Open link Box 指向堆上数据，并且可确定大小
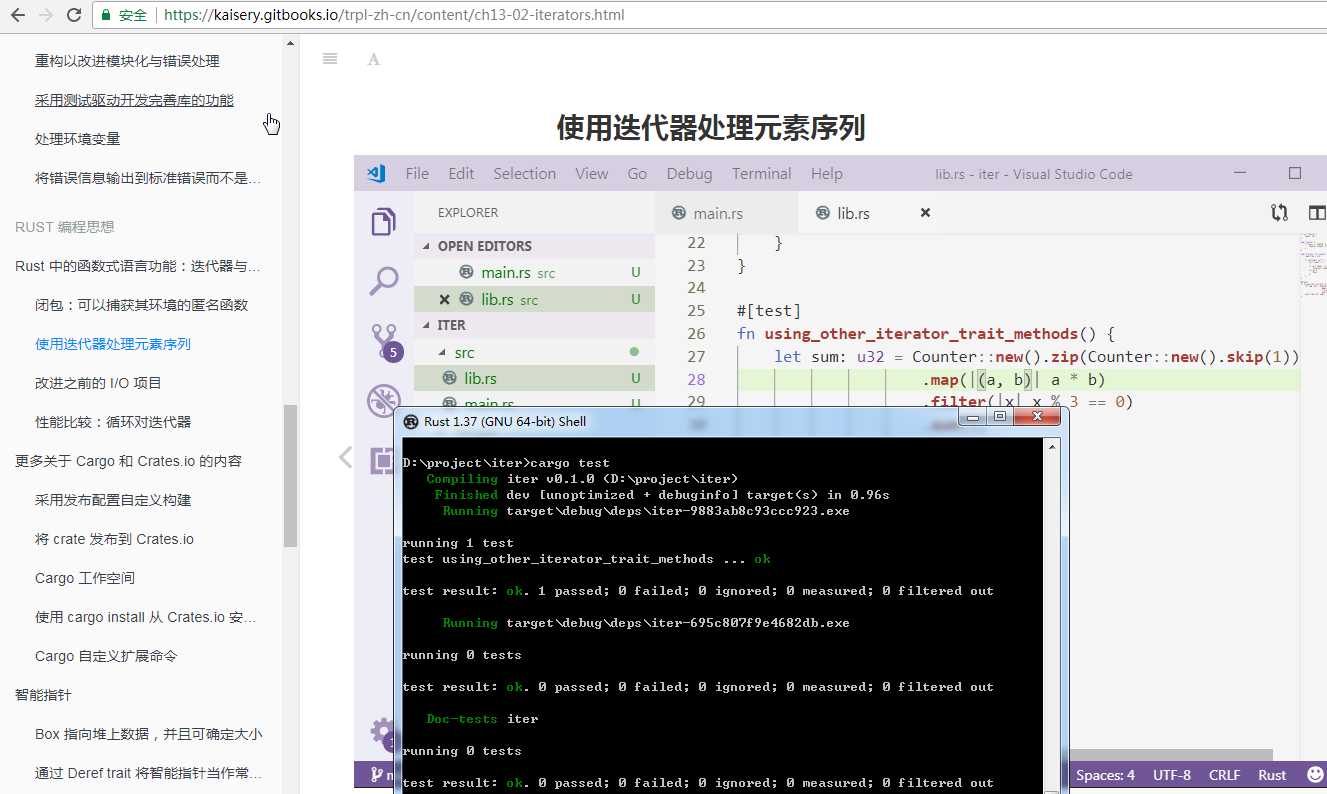 pyautogui.click(x=148, y=734)
